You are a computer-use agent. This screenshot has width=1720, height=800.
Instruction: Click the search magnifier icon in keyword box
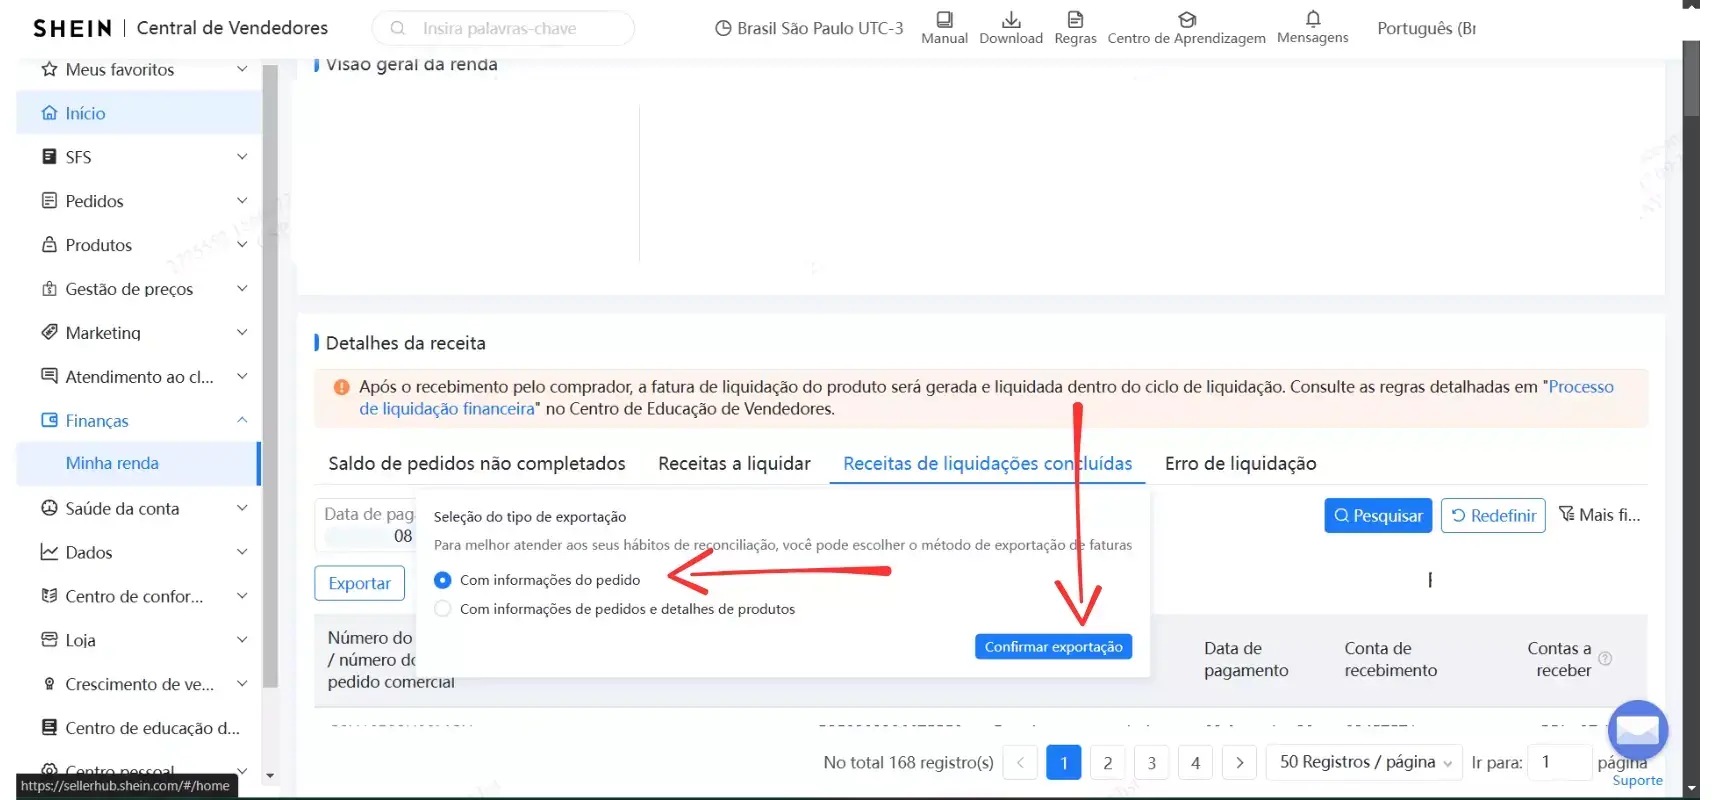click(x=398, y=28)
